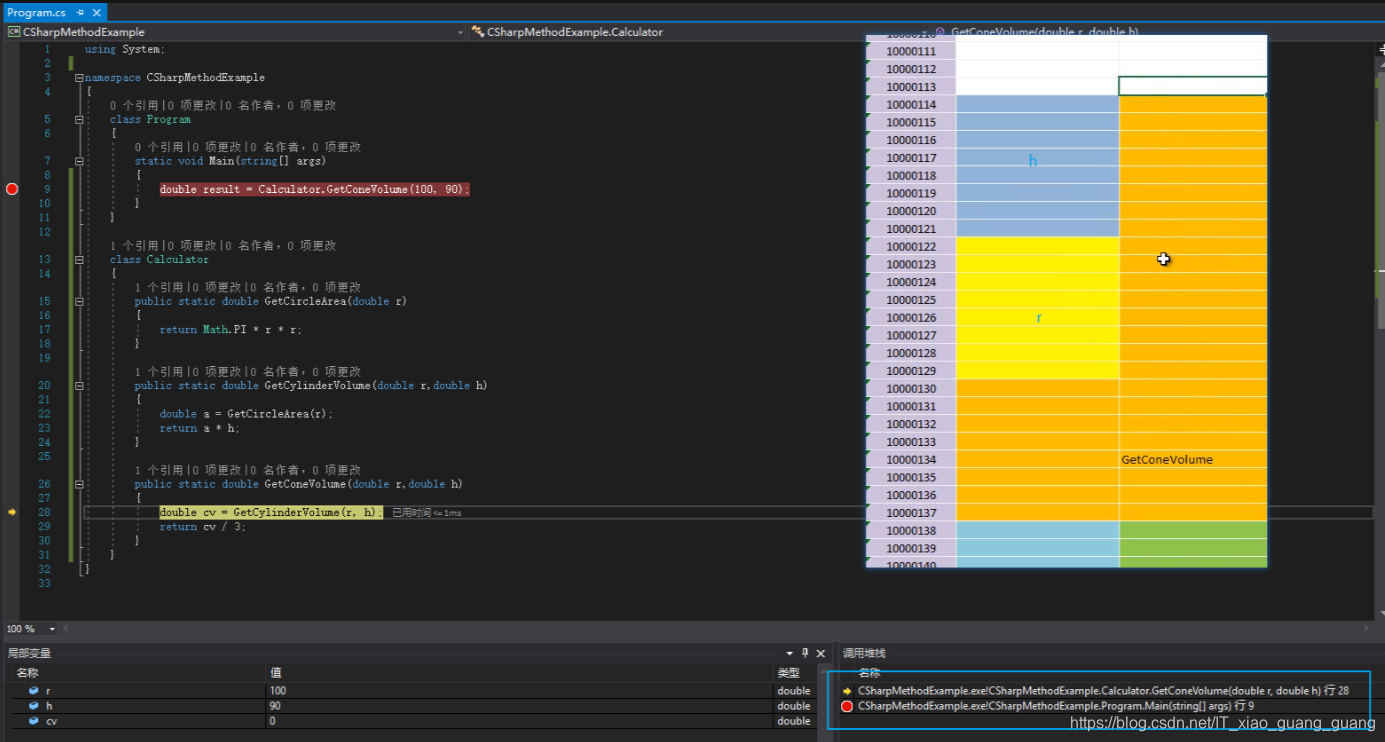Screen dimensions: 1385x742
Task: Collapse the GetCircleArea method block
Action: [79, 301]
